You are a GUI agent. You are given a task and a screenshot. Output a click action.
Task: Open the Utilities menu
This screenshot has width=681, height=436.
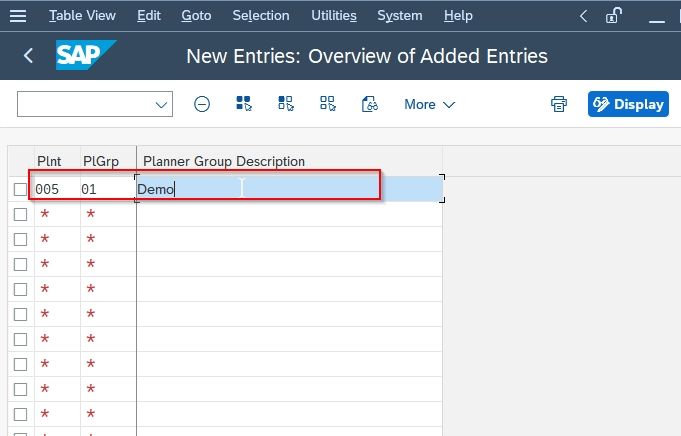pyautogui.click(x=334, y=16)
